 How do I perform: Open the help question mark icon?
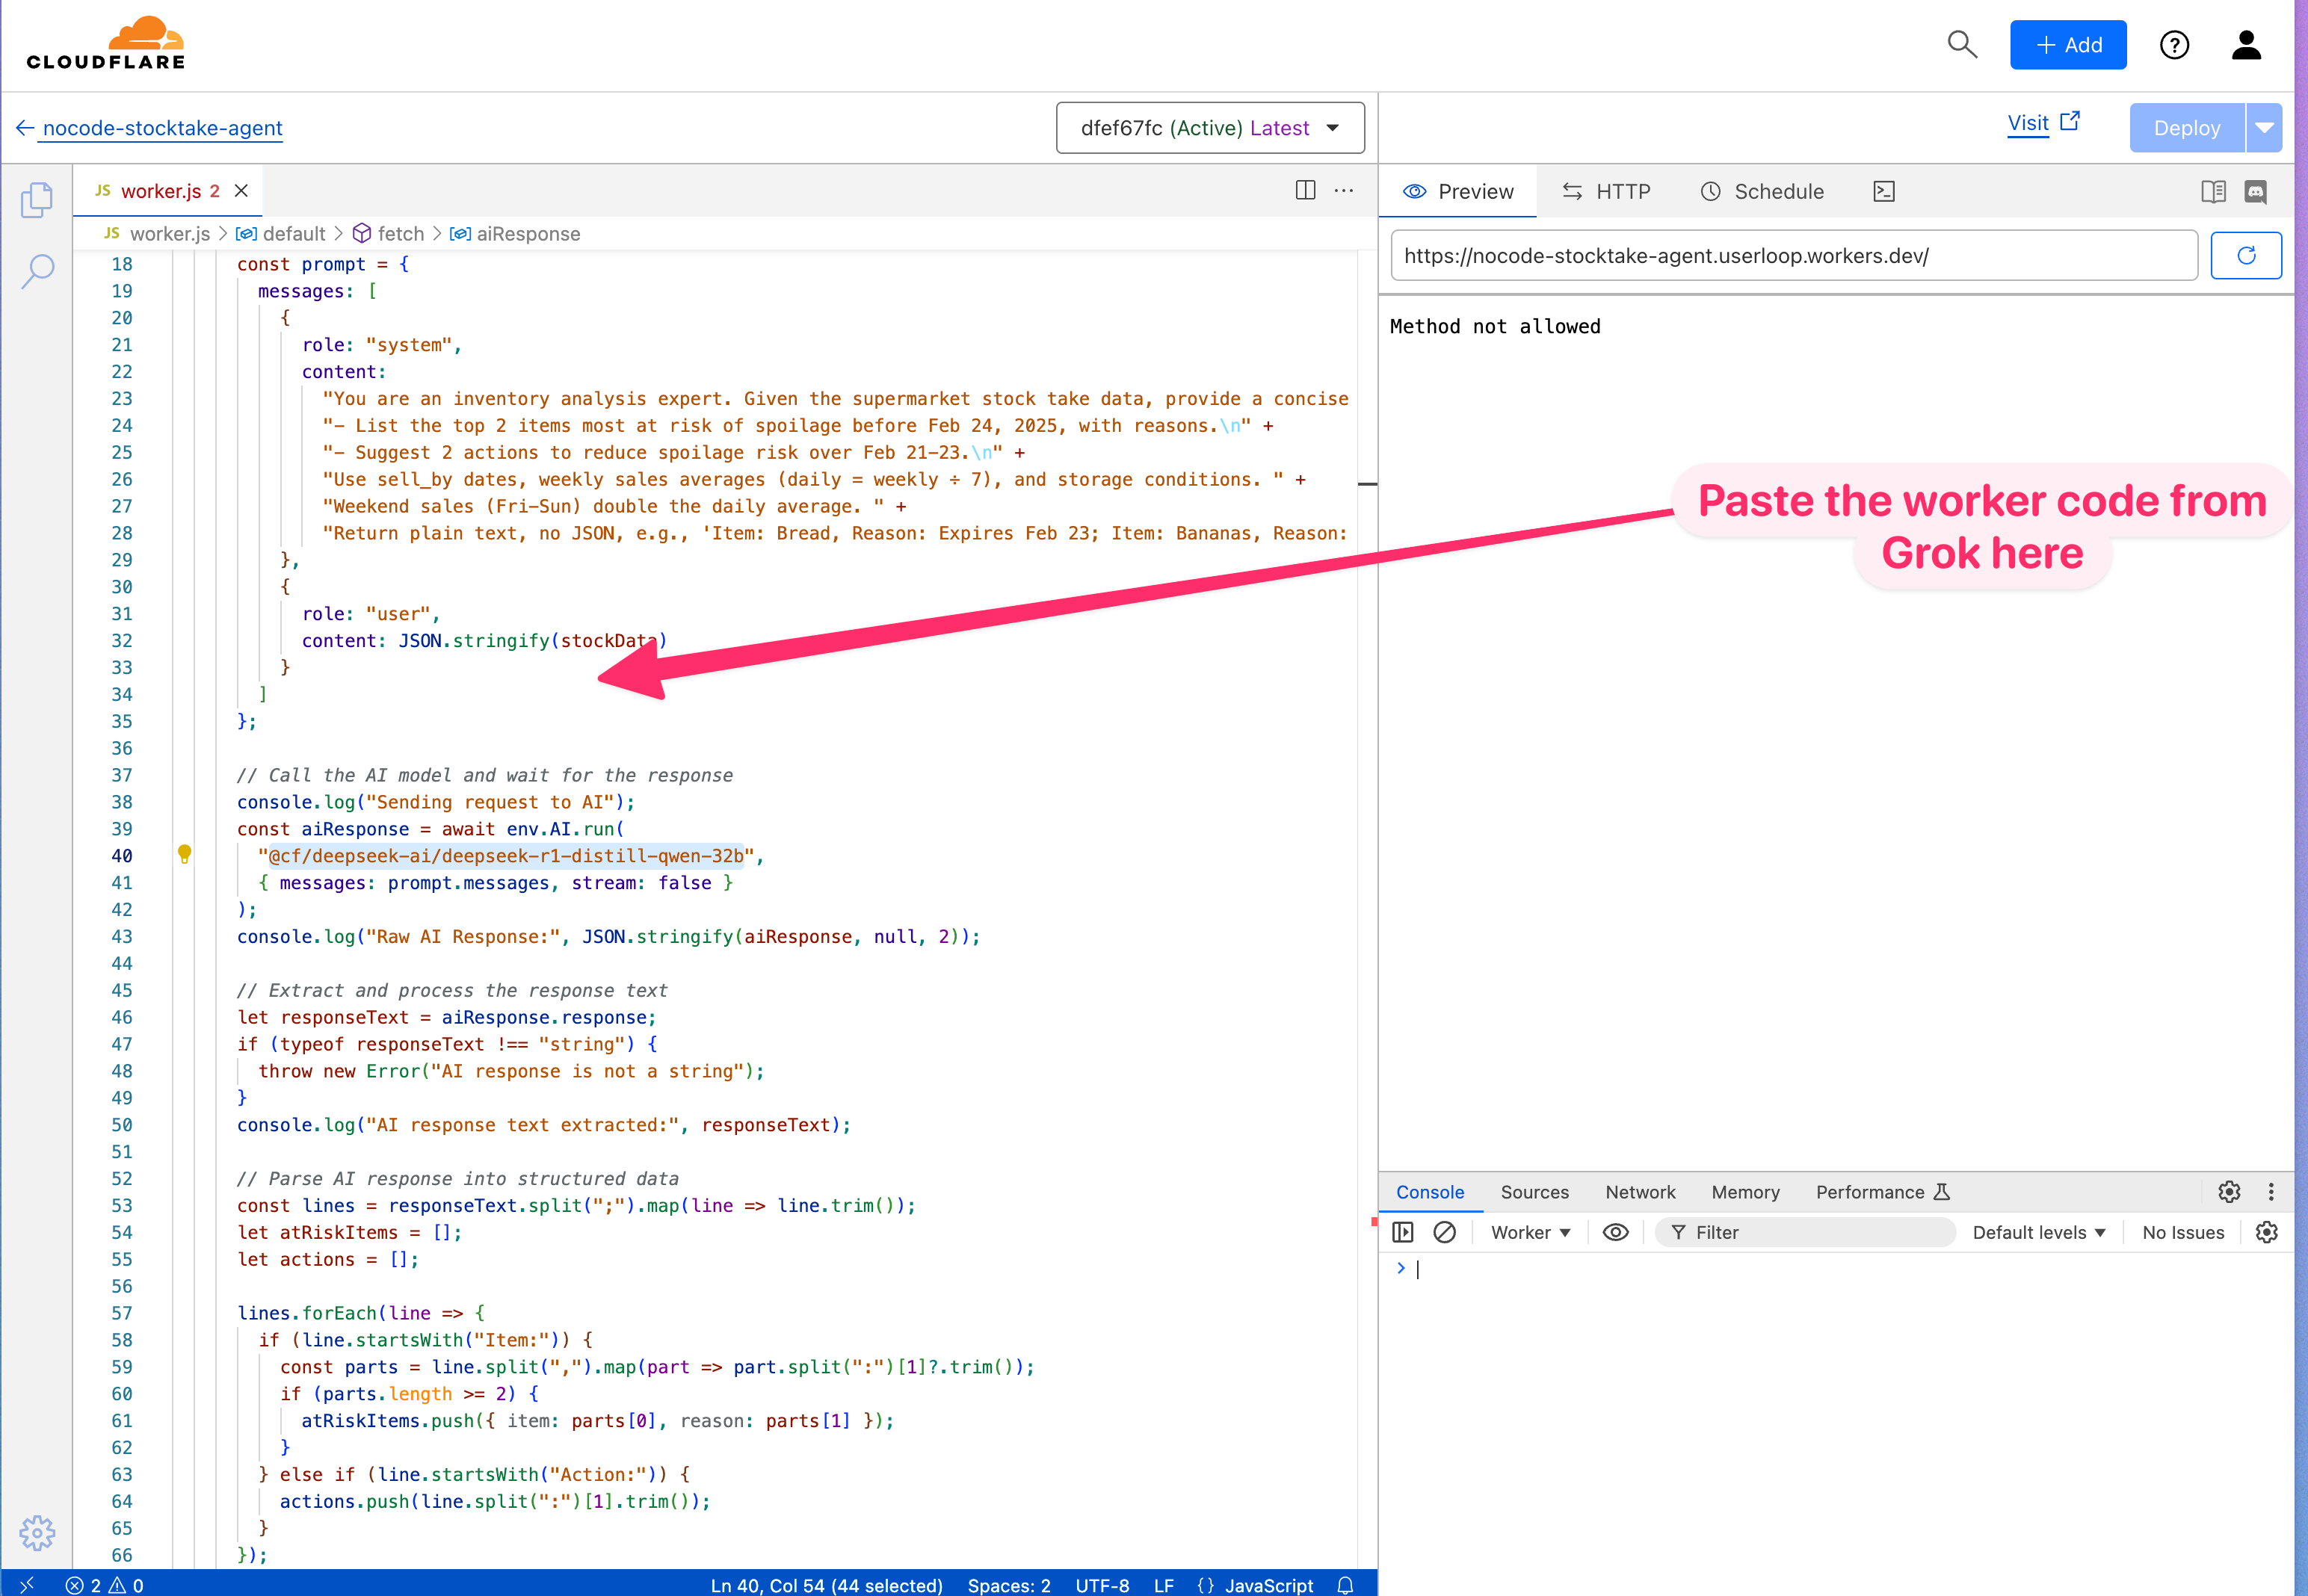point(2174,45)
